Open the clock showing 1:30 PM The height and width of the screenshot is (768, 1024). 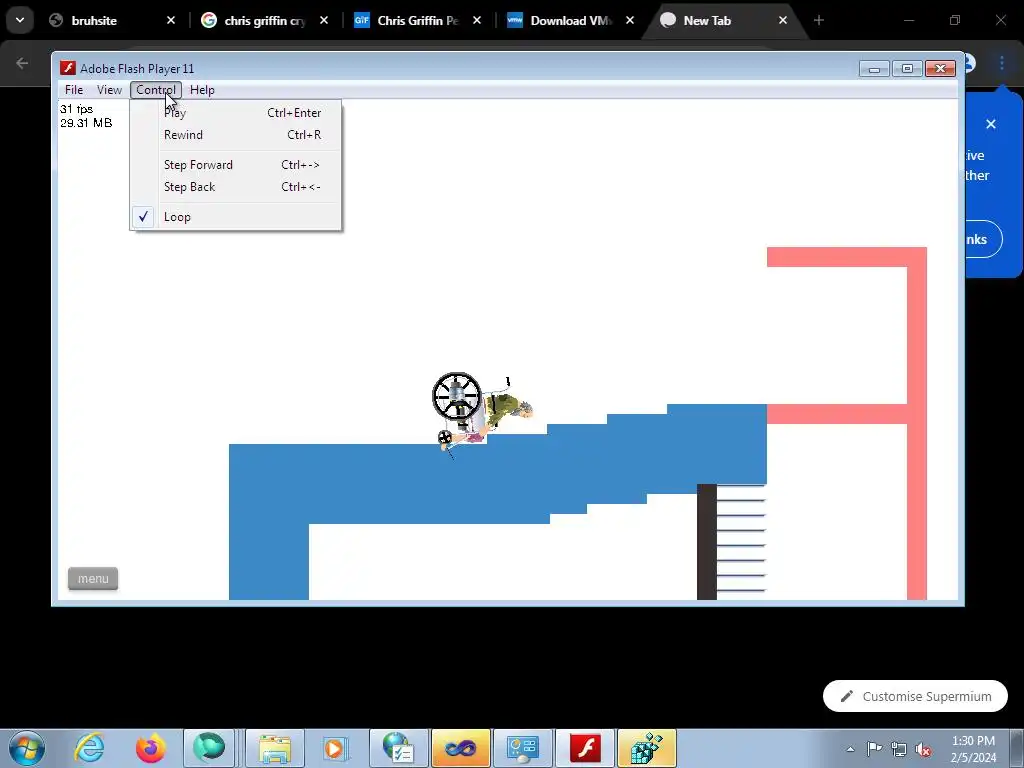pos(973,749)
